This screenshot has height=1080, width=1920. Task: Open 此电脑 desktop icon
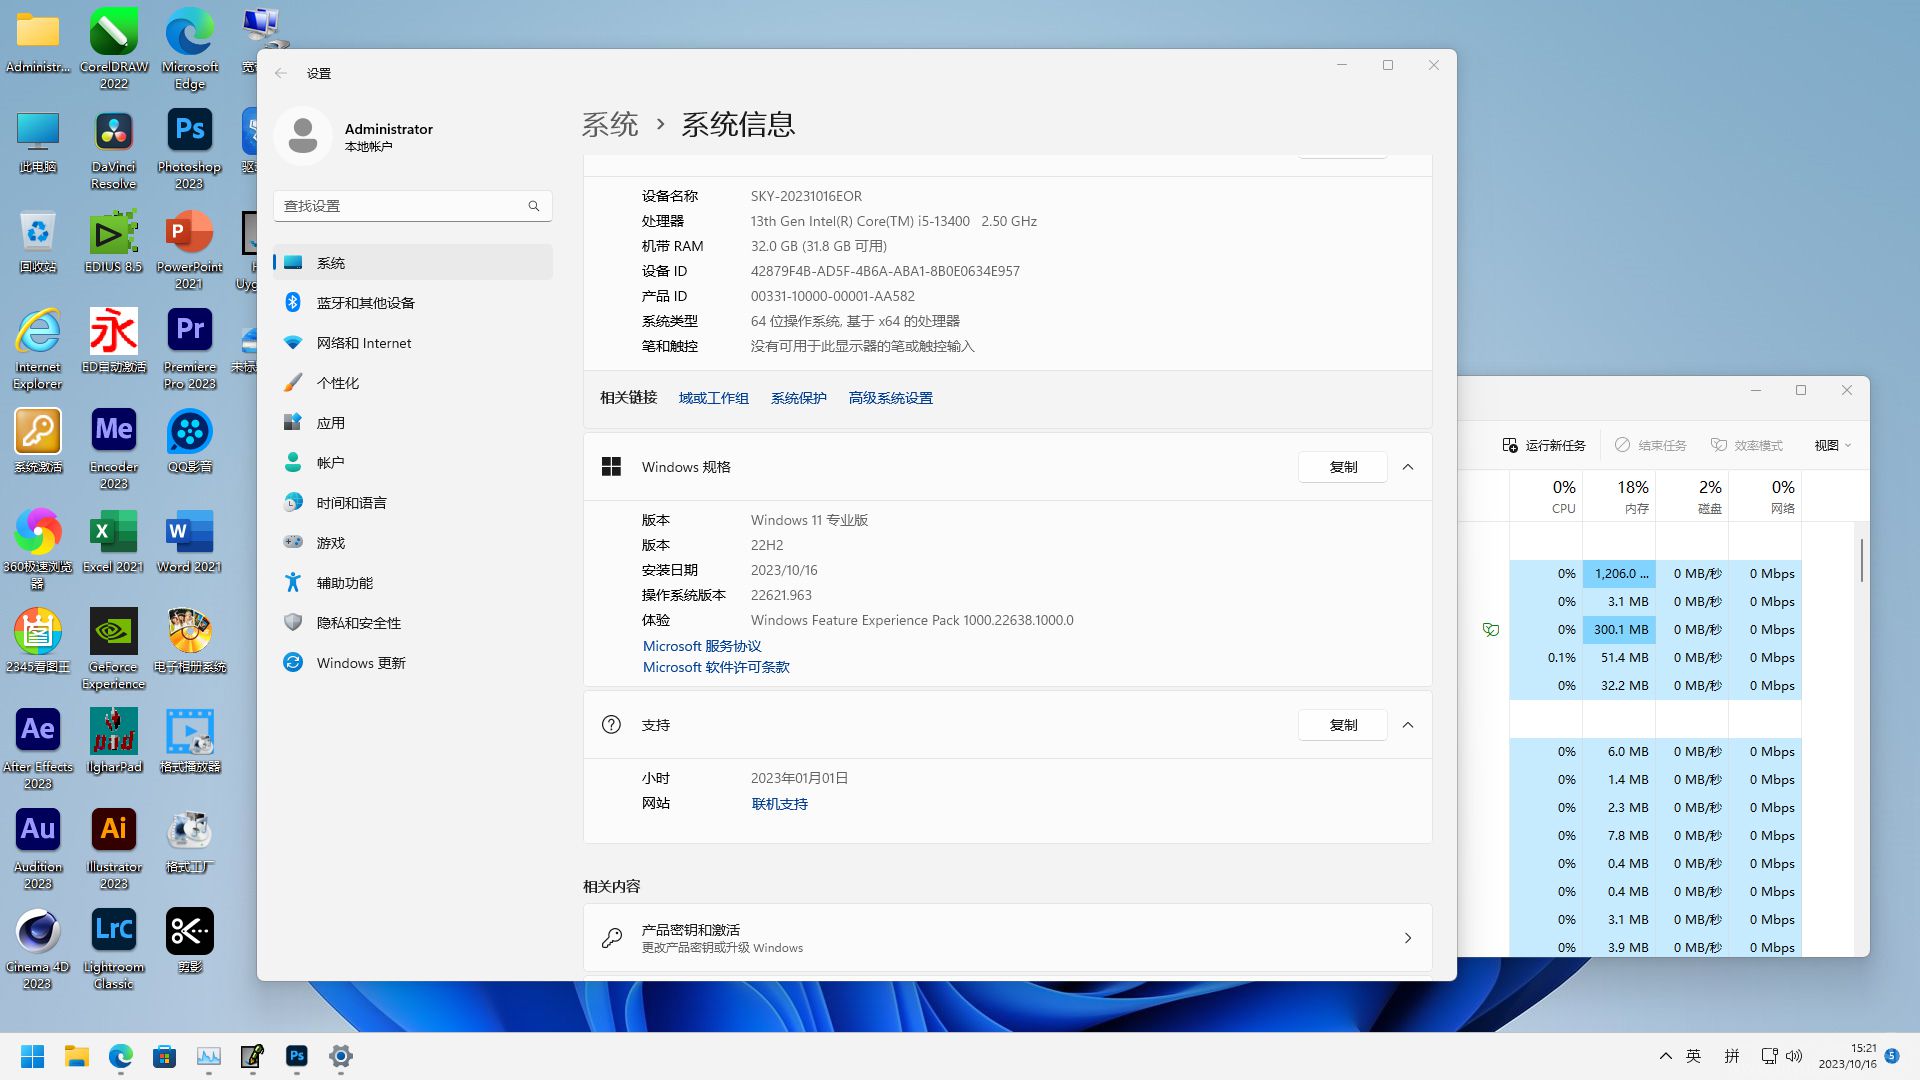point(38,140)
